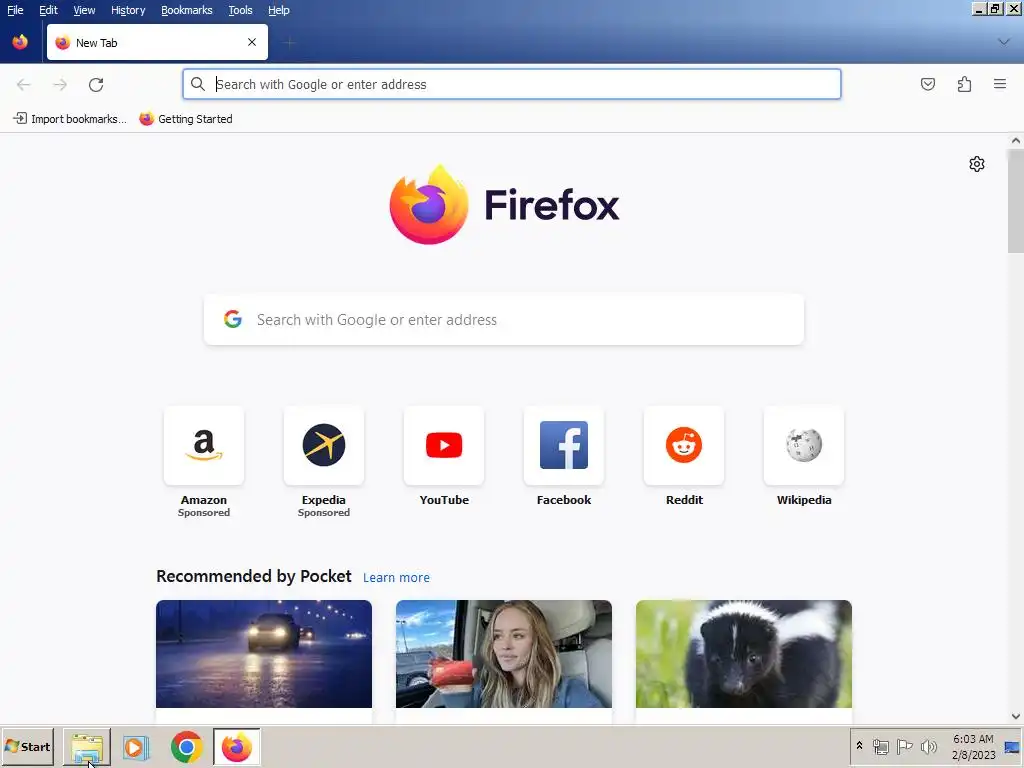Click the Firefox logo on page

click(504, 205)
